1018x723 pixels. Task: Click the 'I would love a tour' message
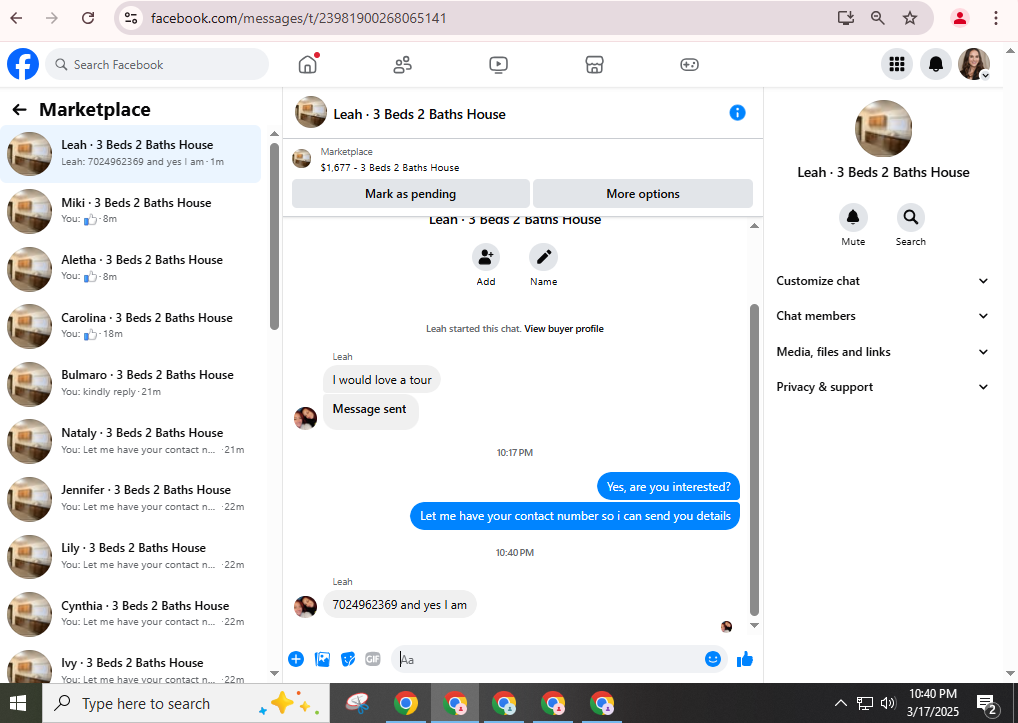[382, 380]
